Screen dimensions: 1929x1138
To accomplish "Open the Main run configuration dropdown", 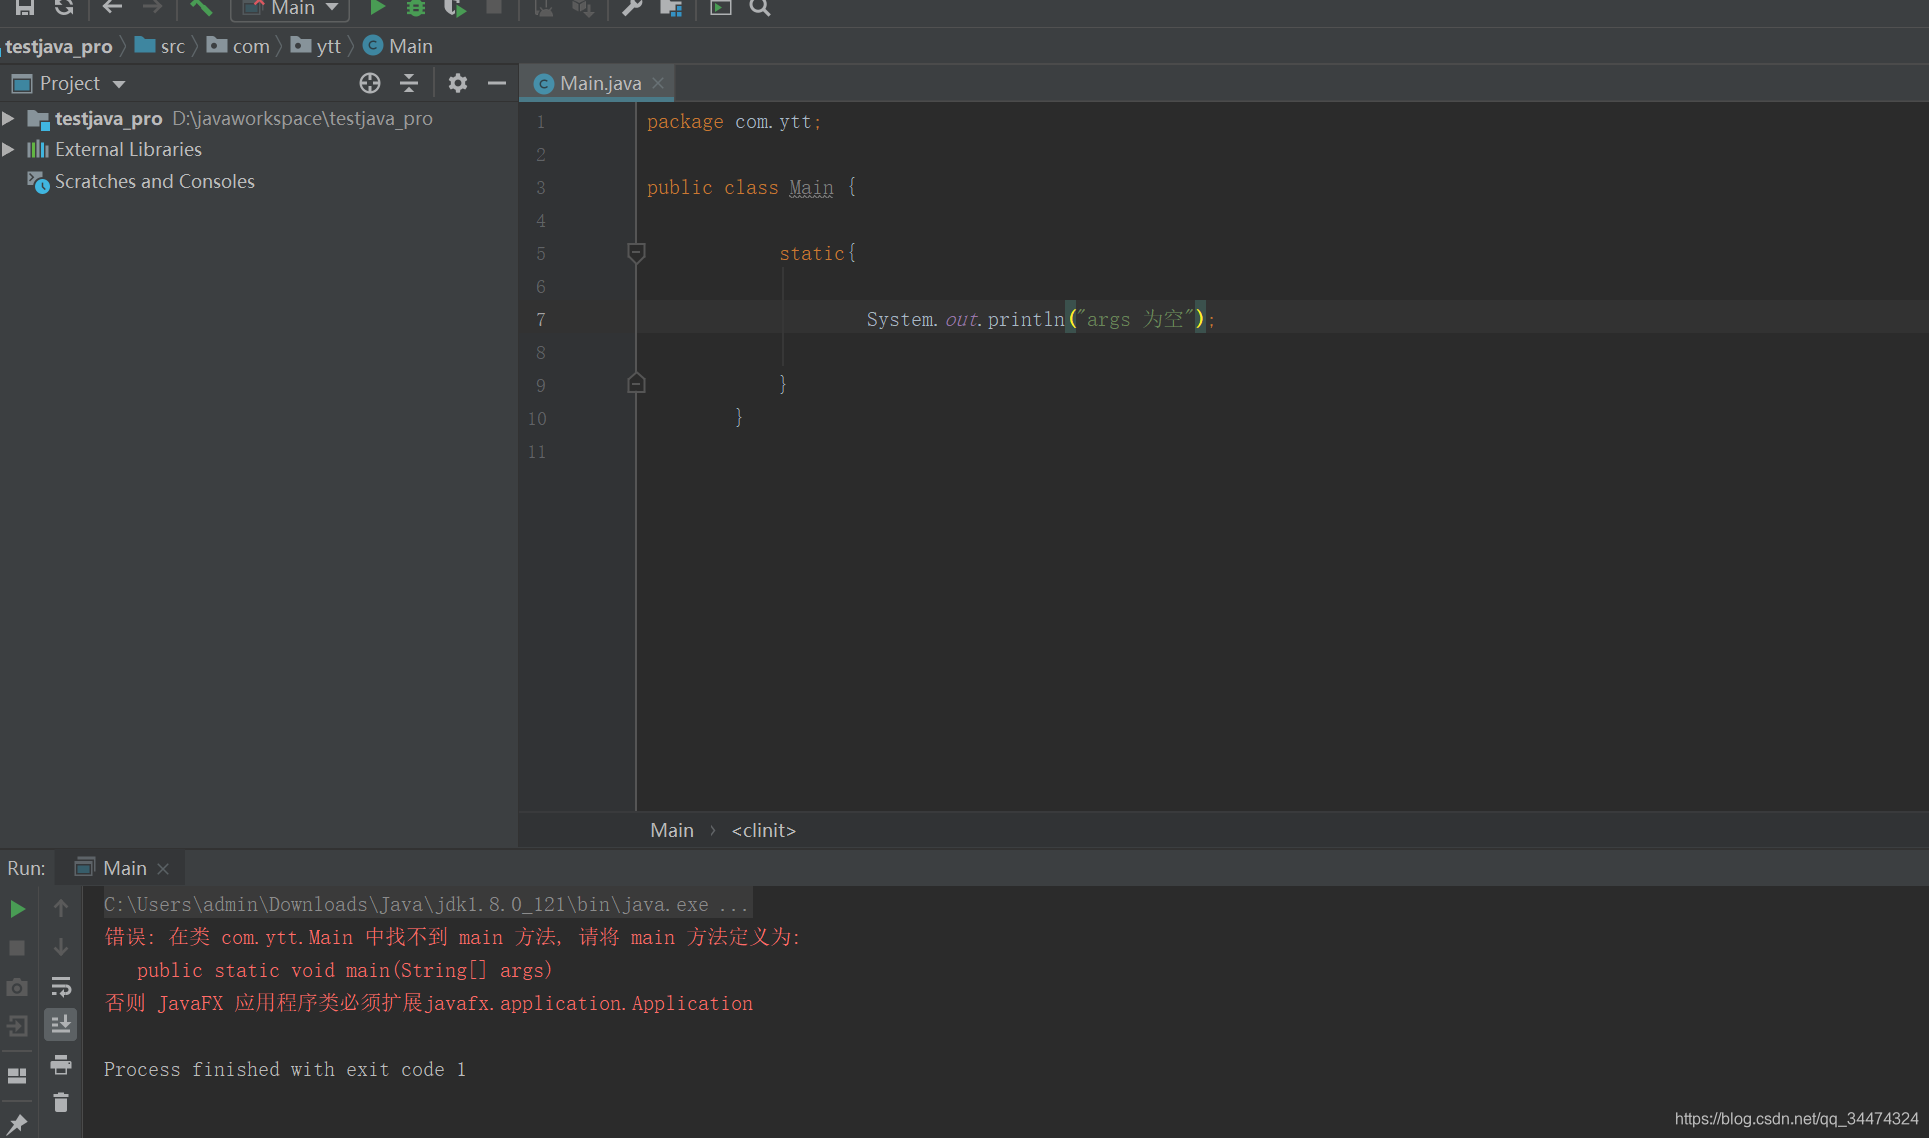I will coord(291,8).
